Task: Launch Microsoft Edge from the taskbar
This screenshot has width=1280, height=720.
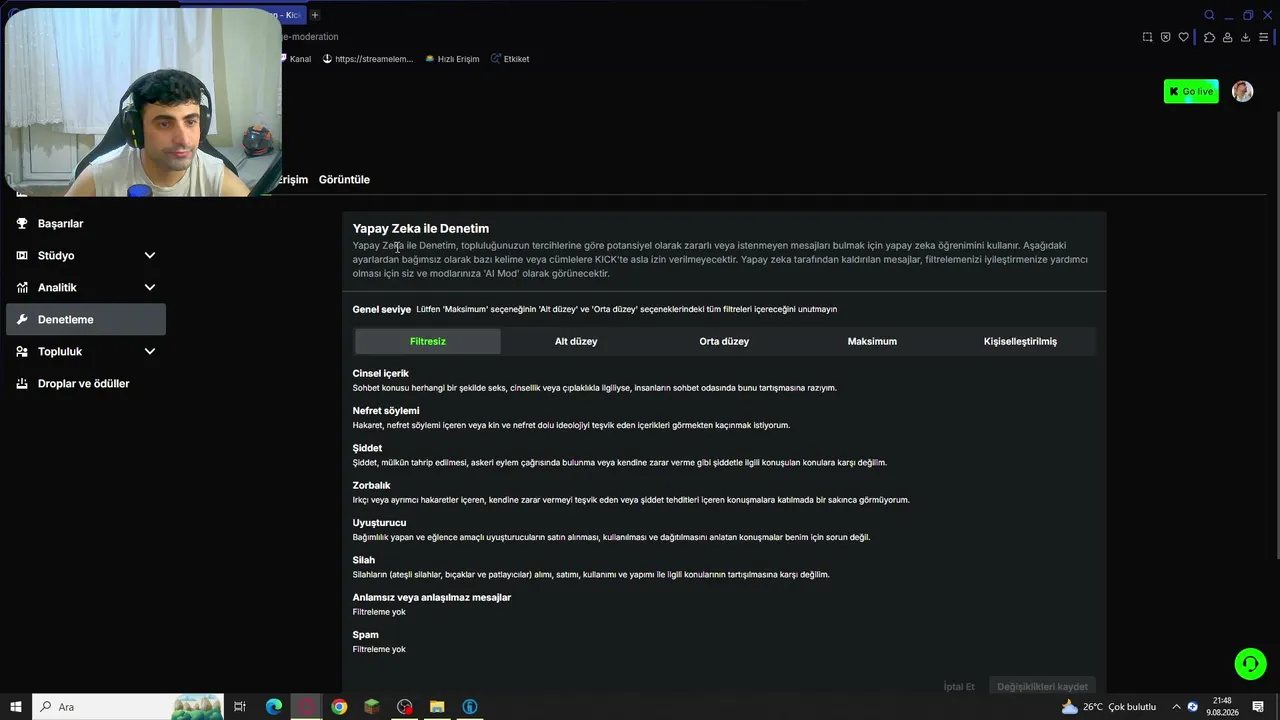Action: (273, 707)
